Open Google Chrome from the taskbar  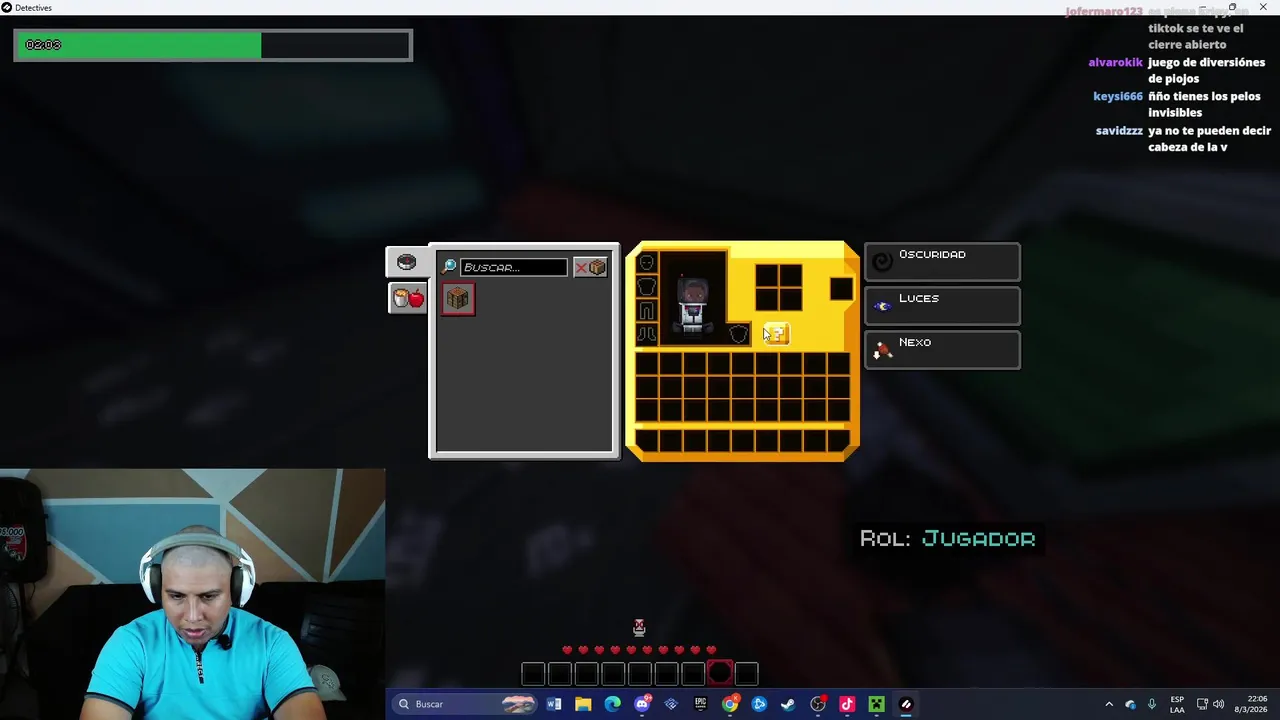730,704
